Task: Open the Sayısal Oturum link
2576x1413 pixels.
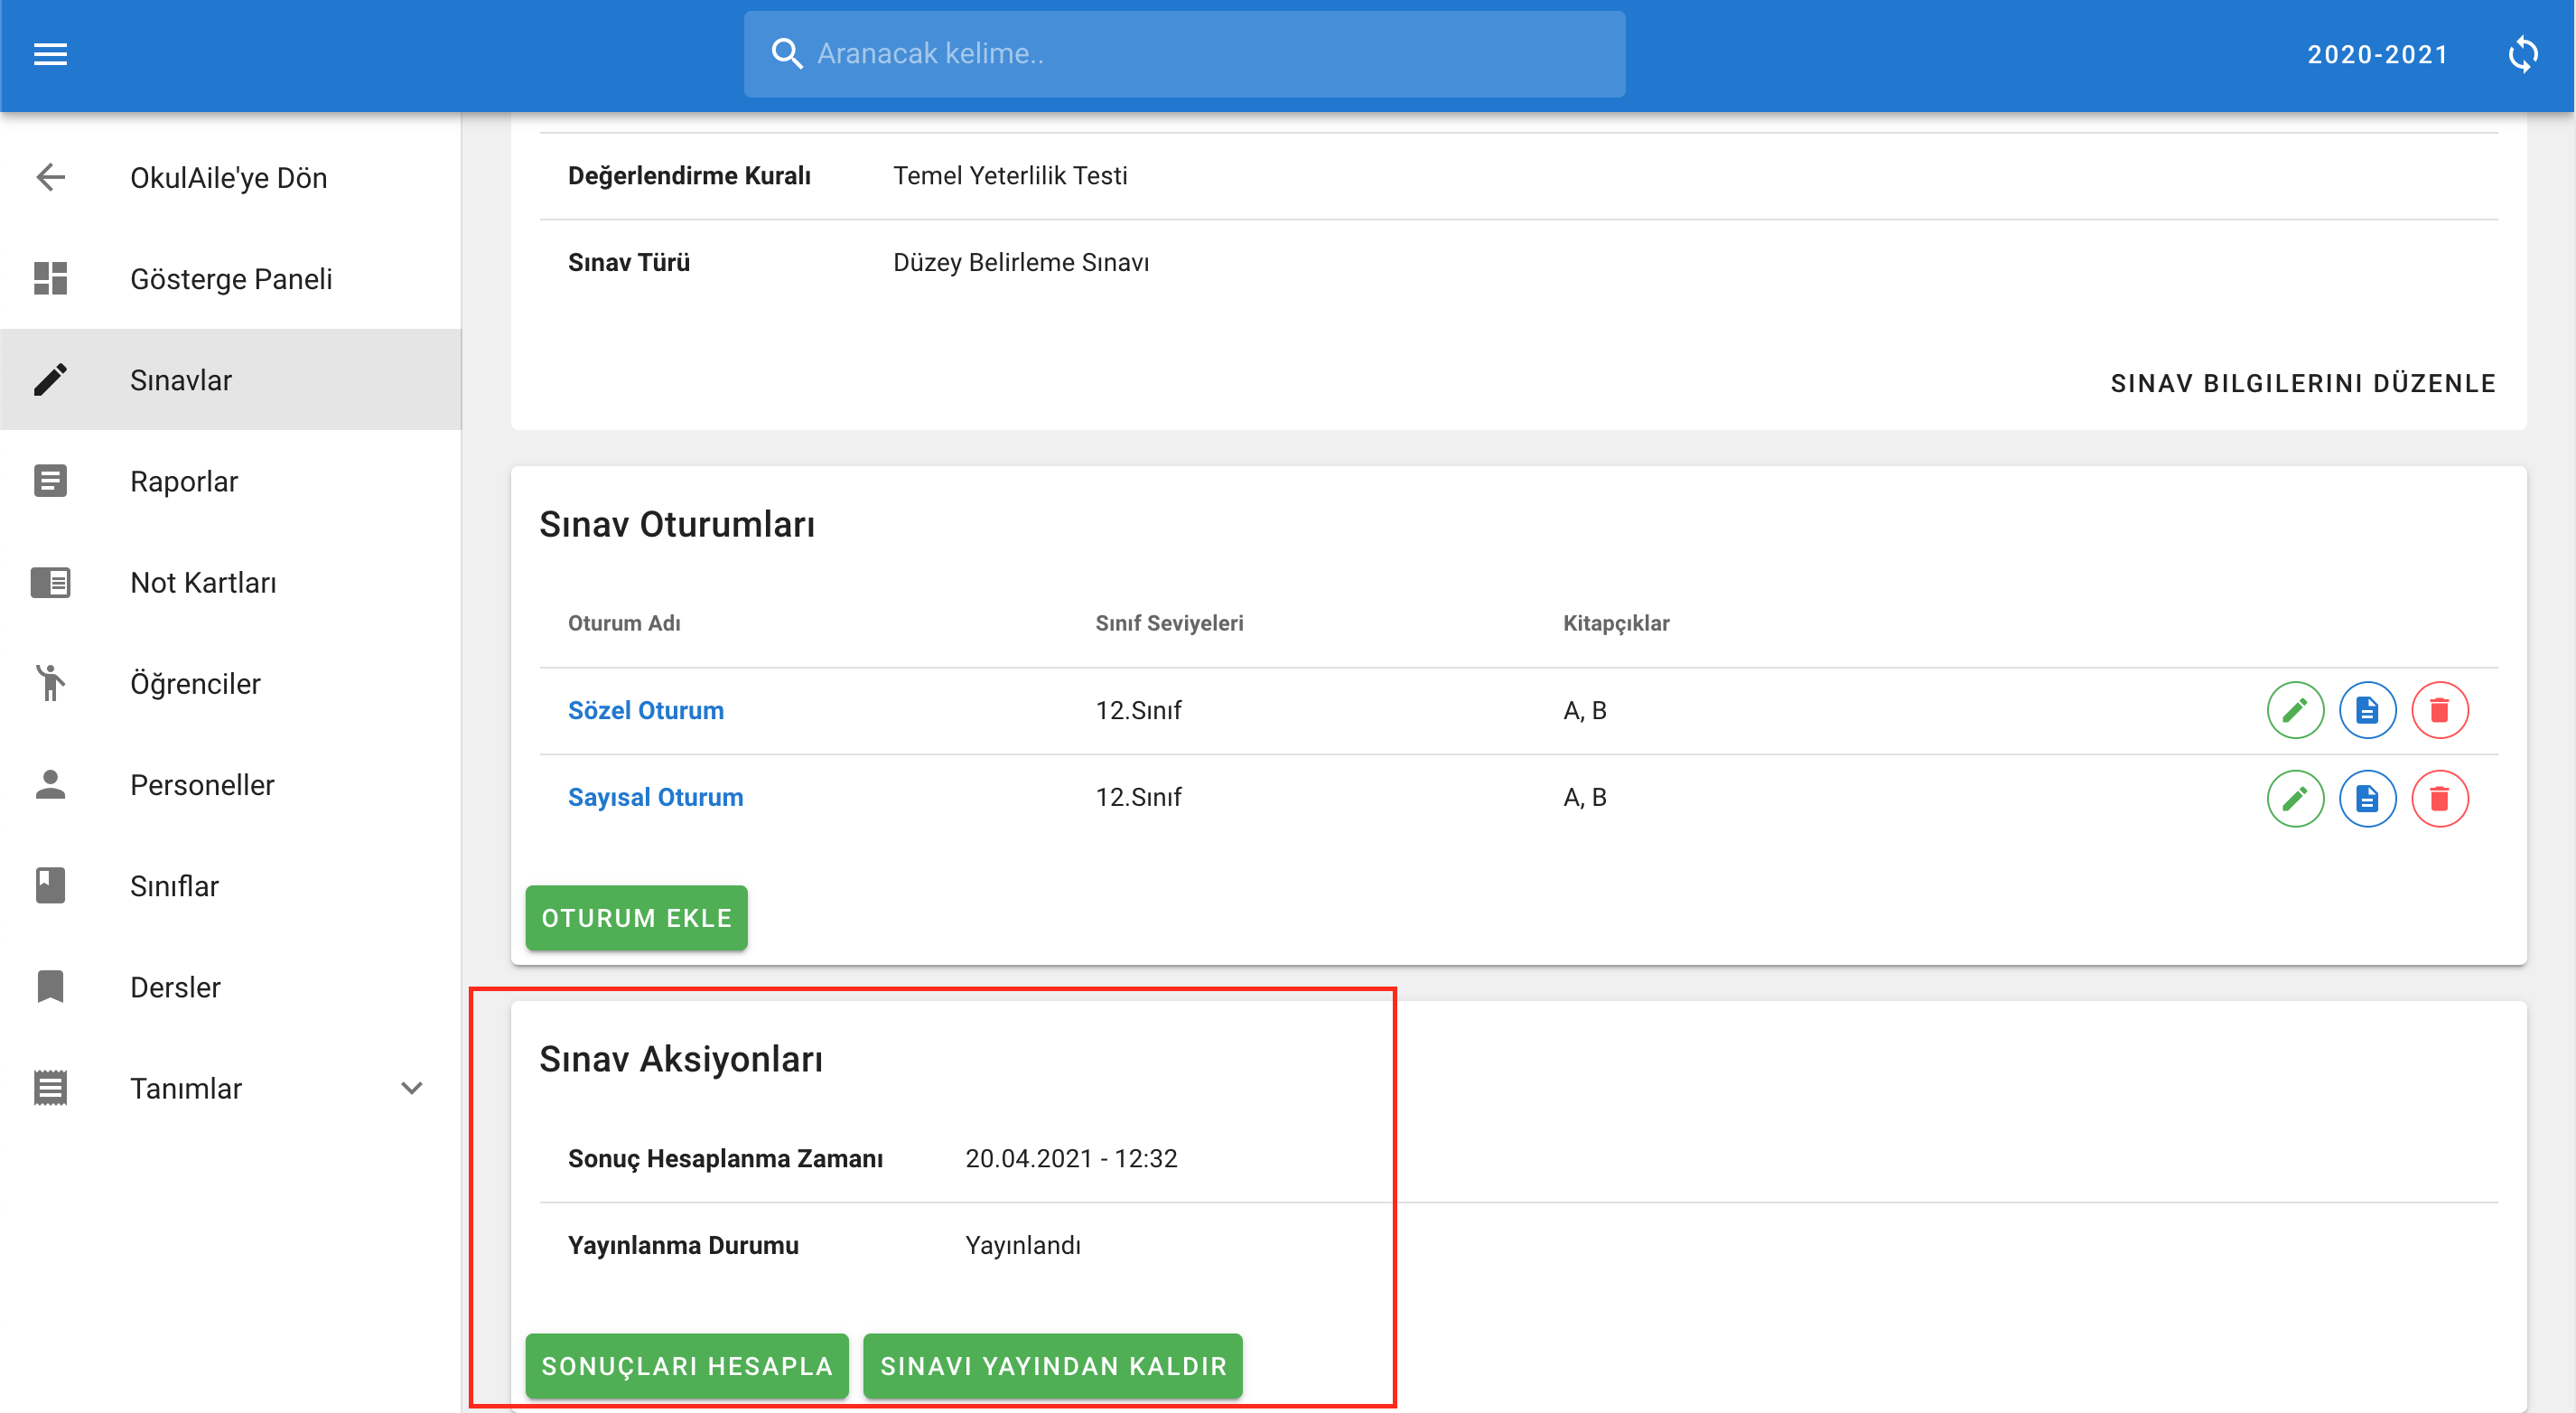Action: [656, 797]
